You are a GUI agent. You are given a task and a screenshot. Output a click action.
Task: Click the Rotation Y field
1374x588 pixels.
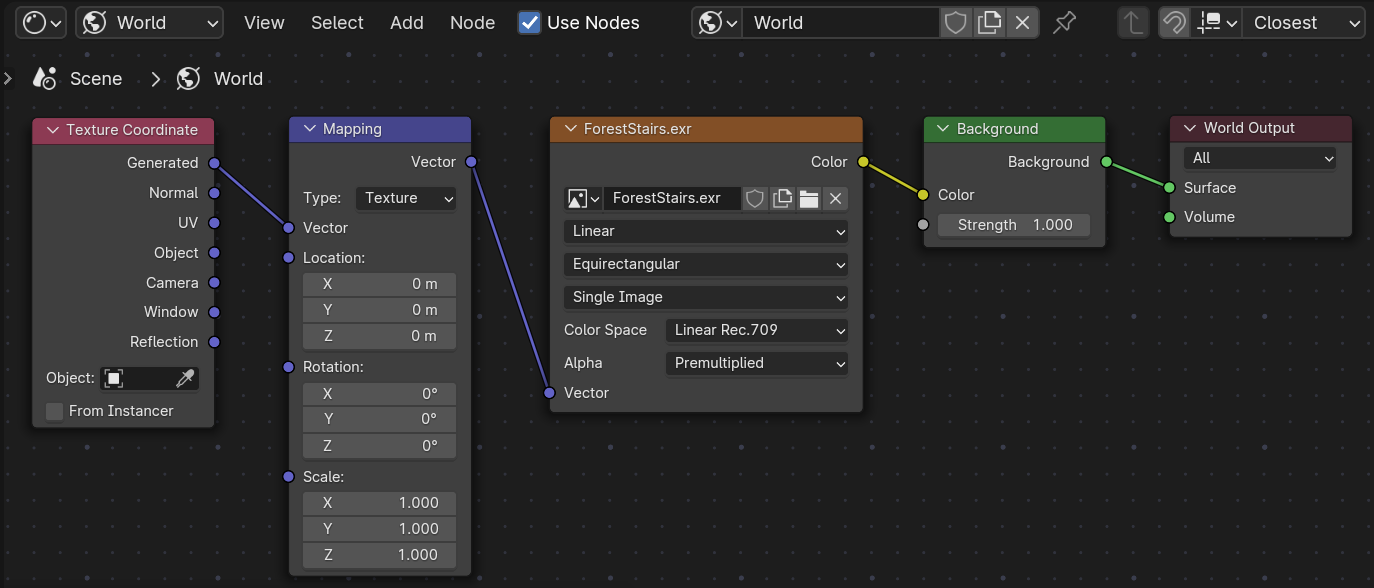click(x=379, y=419)
